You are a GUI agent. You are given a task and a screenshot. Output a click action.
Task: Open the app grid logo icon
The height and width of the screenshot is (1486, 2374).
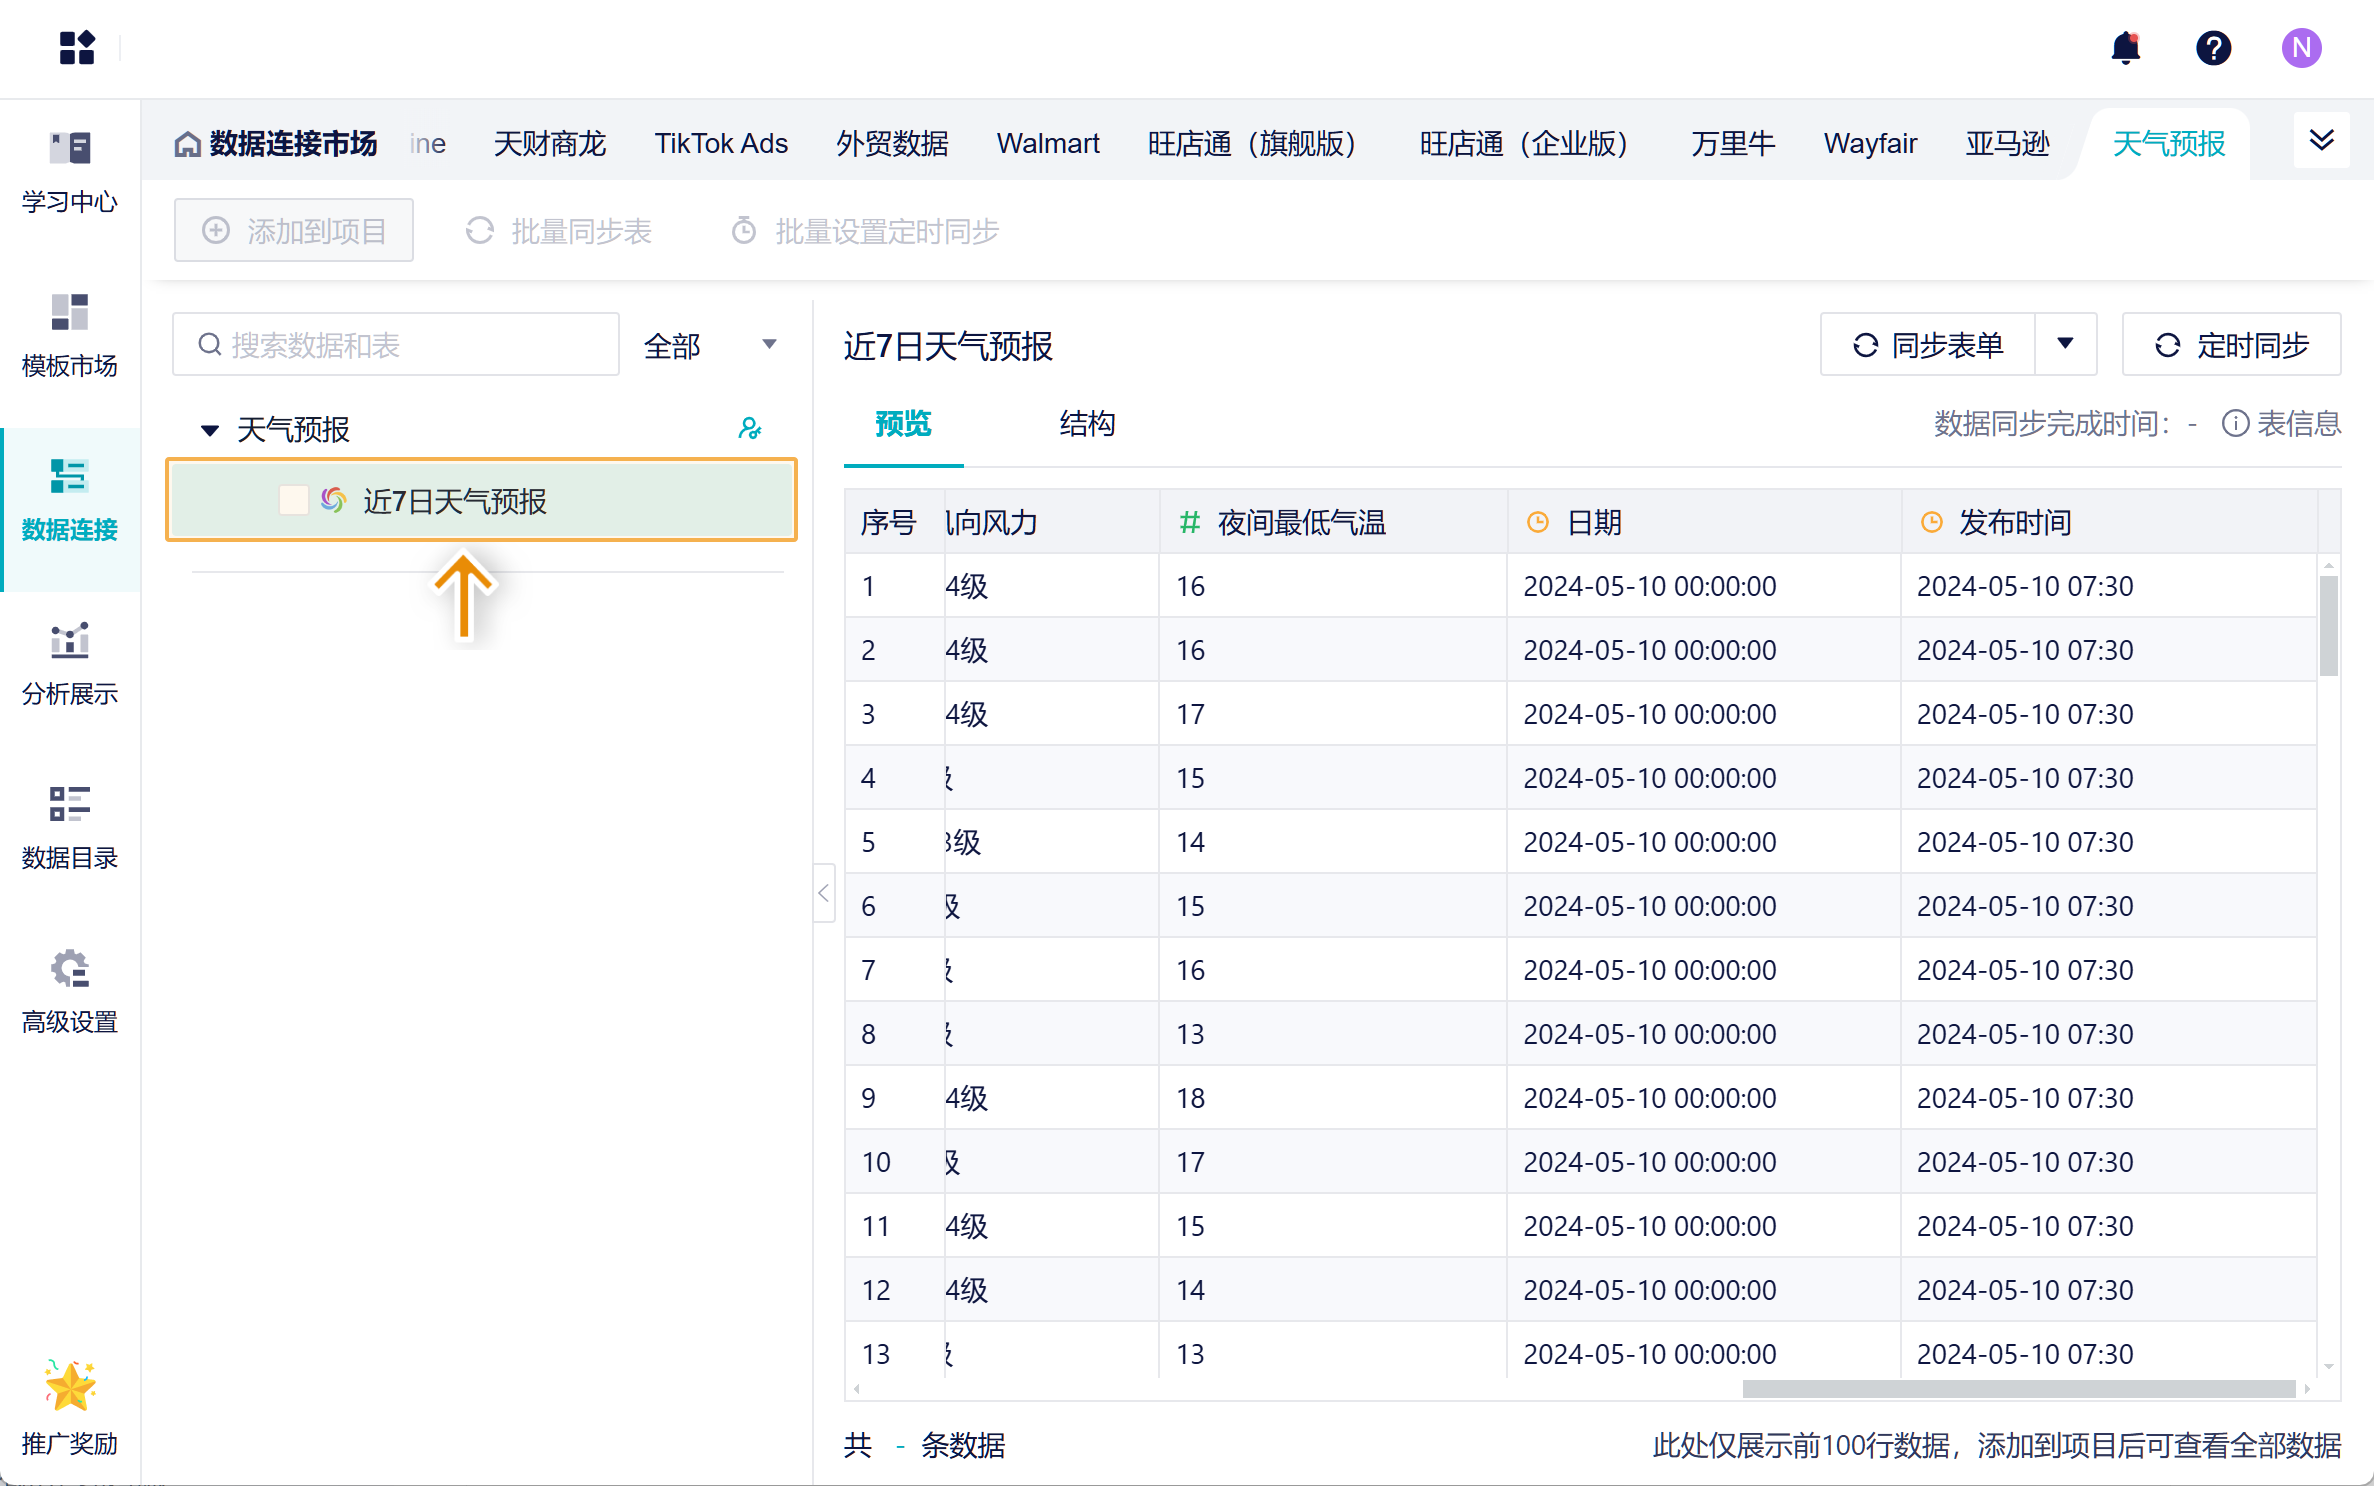pos(77,48)
